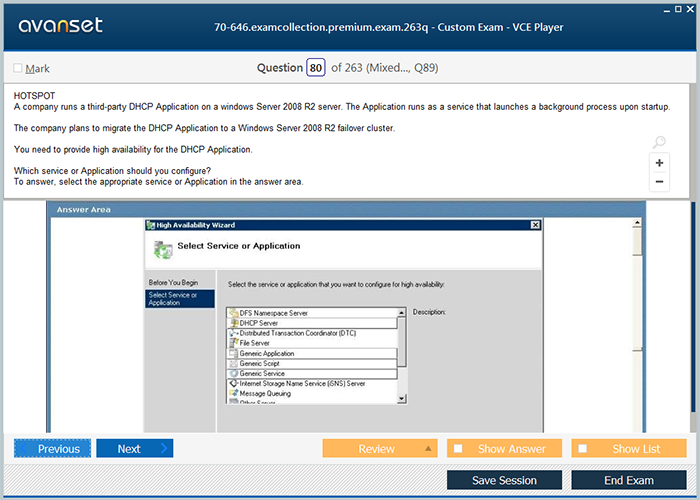Click the avanset logo

[61, 25]
